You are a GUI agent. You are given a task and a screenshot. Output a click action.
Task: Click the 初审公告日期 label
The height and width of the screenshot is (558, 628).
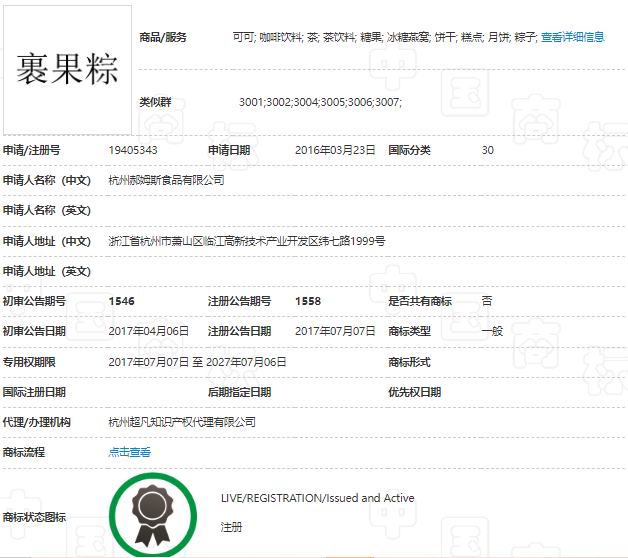point(34,331)
